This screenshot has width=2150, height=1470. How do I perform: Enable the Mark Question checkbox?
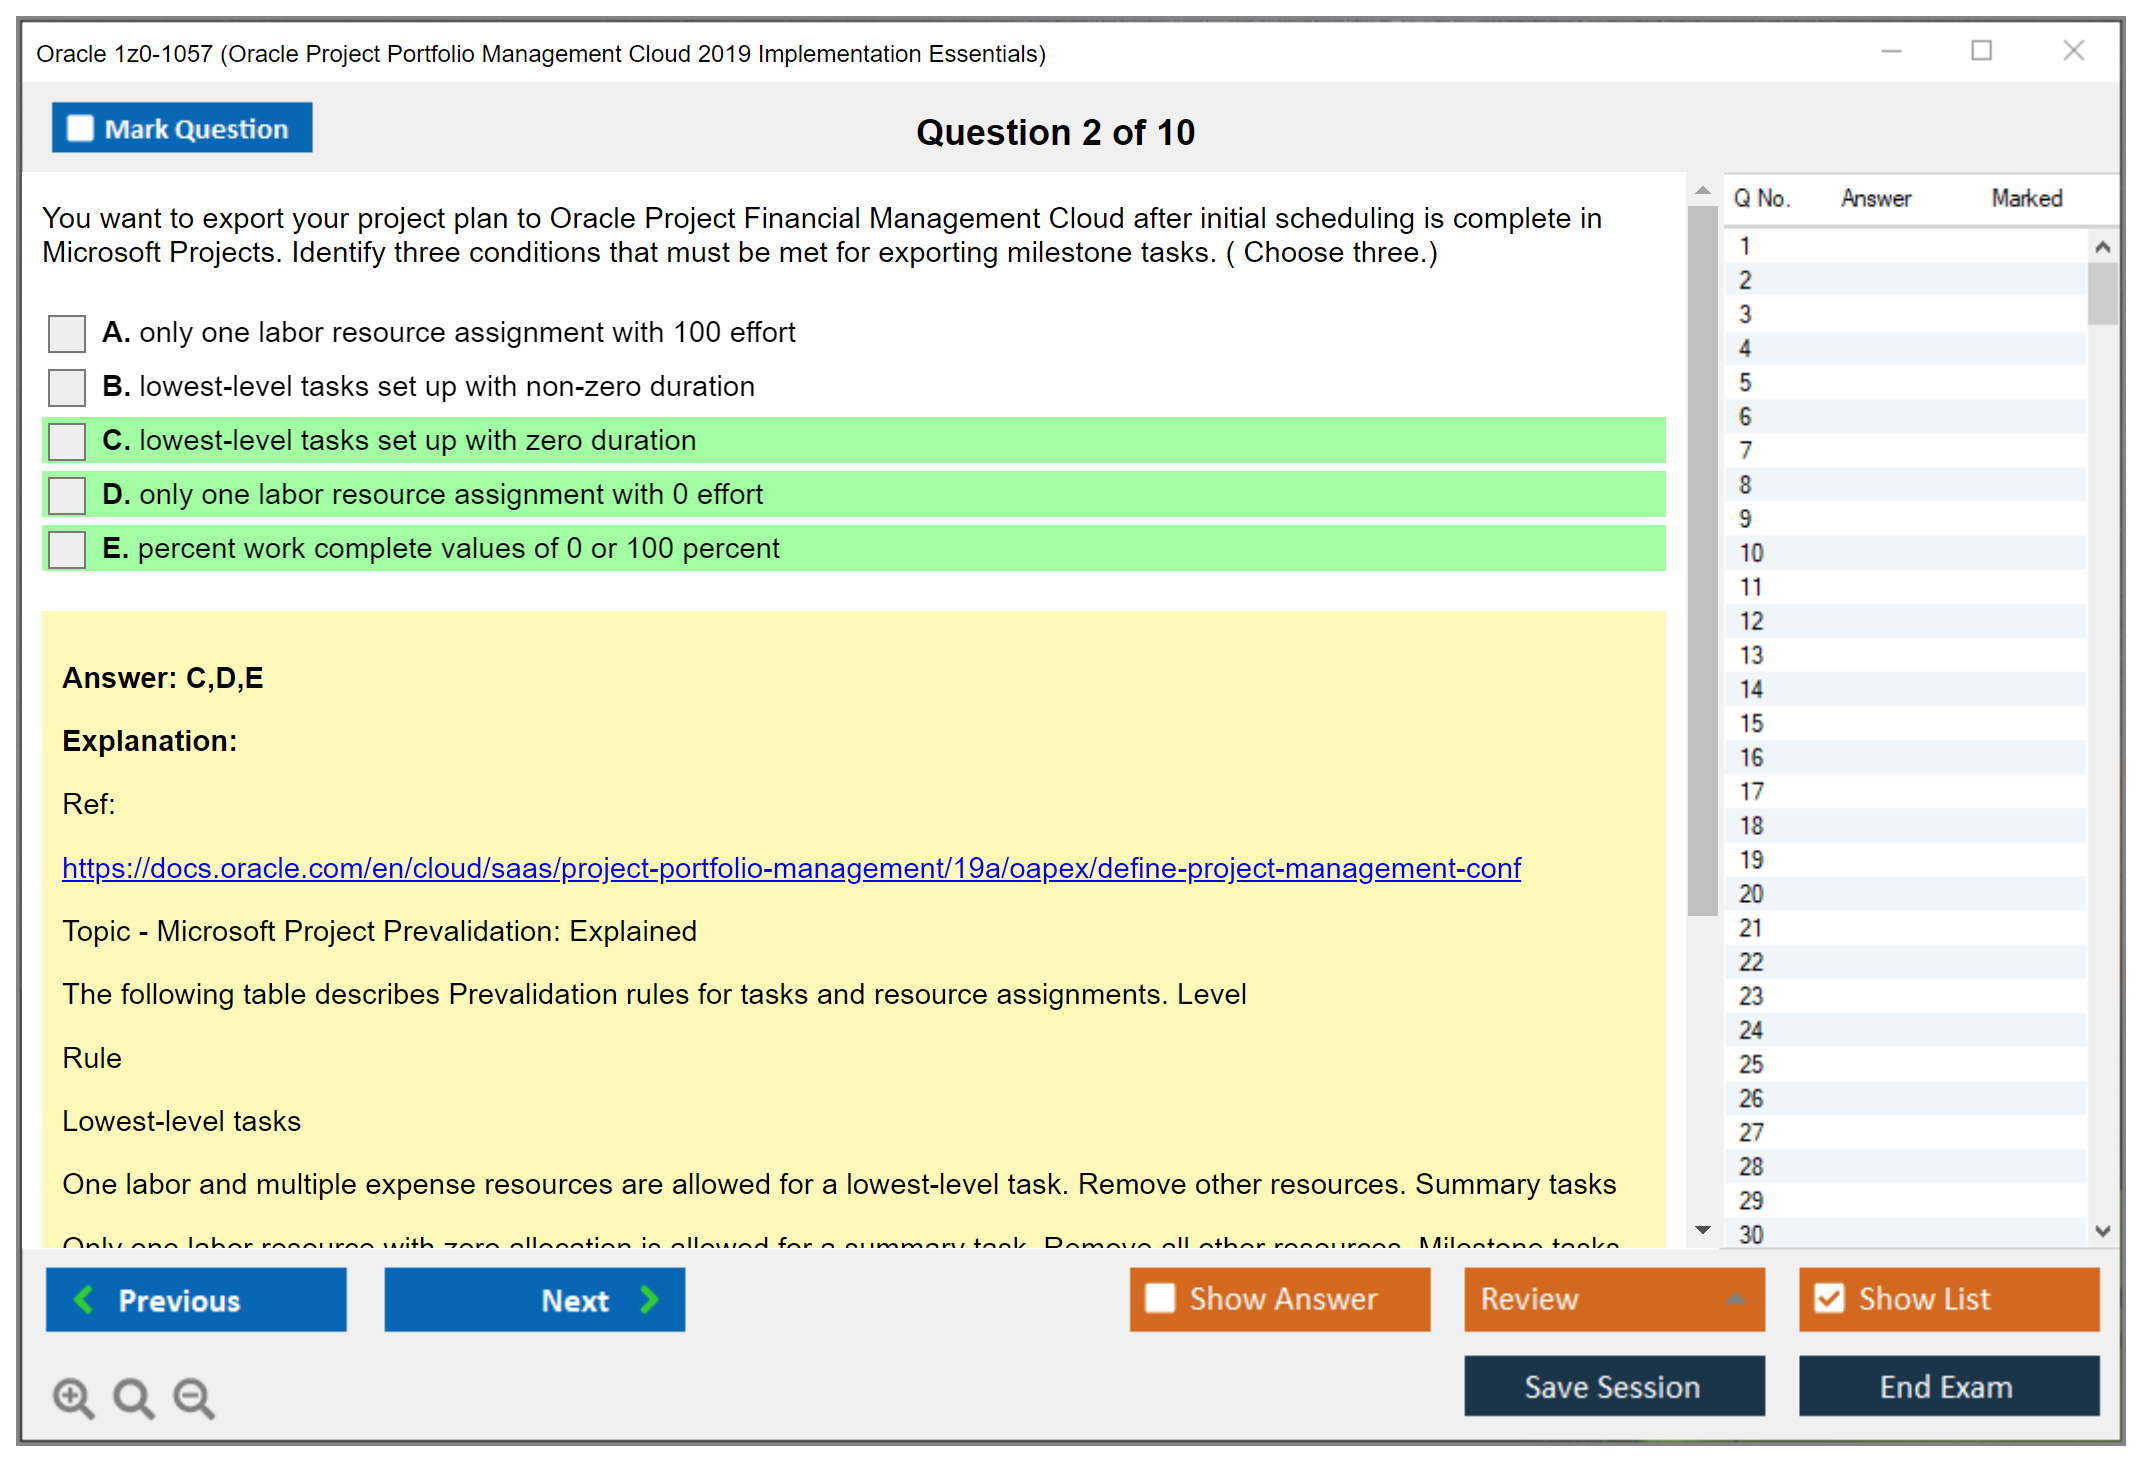(x=80, y=128)
